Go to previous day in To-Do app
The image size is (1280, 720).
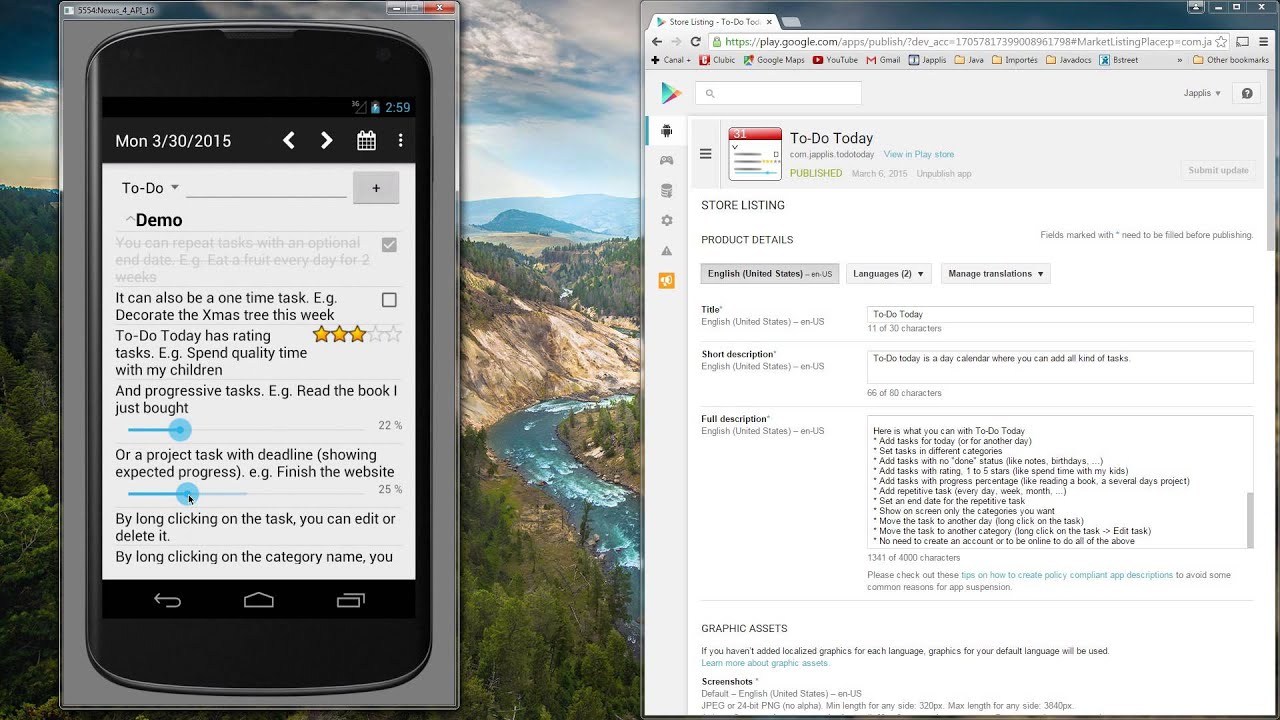tap(289, 141)
